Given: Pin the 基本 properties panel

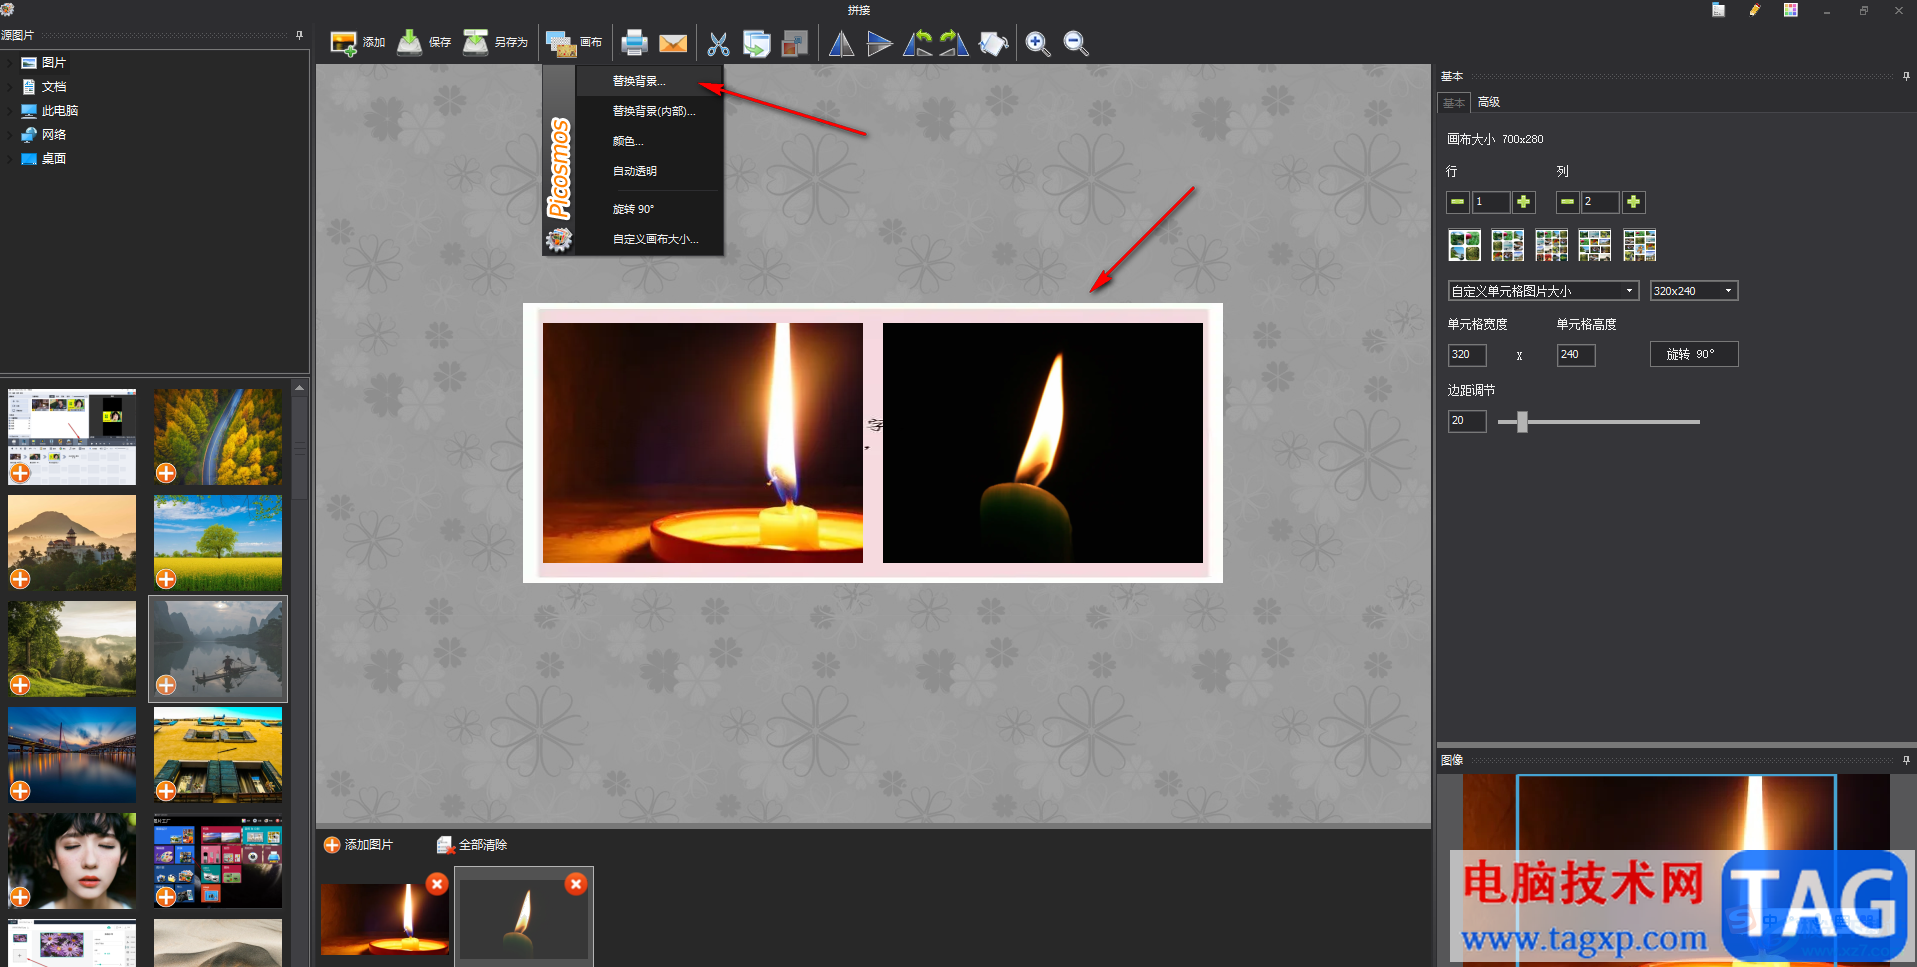Looking at the screenshot, I should [x=1906, y=76].
